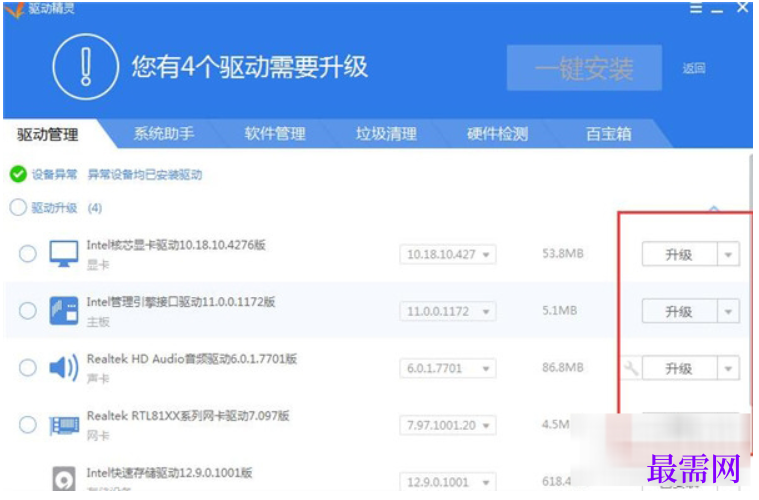759x500 pixels.
Task: Collapse the 驱动升级 list with up chevron
Action: click(x=713, y=209)
